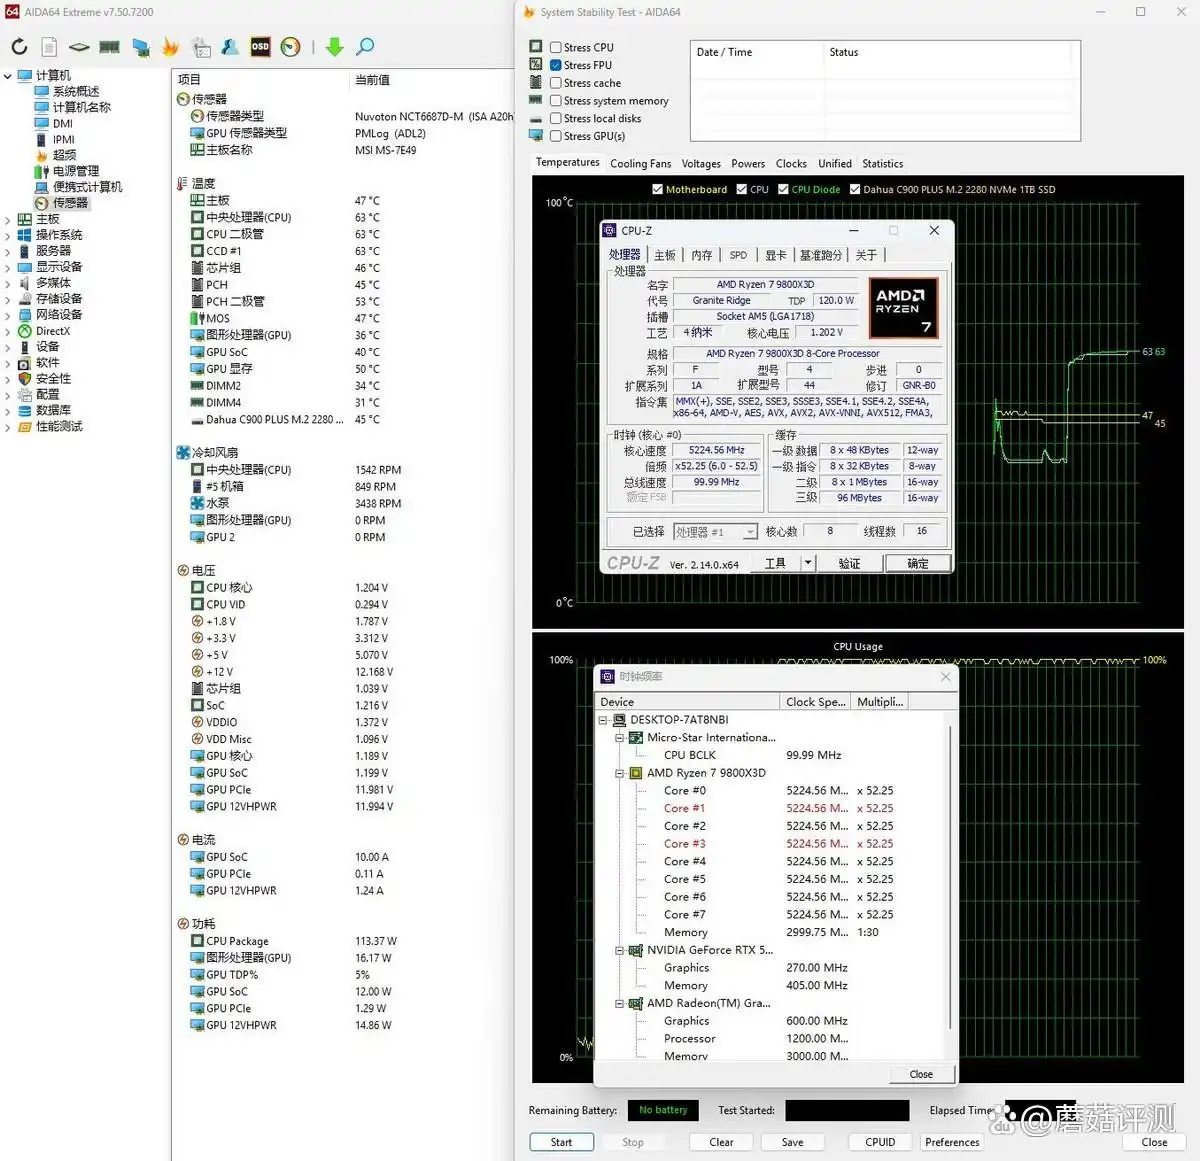Click the speedometer gauge toolbar icon
This screenshot has height=1161, width=1200.
pyautogui.click(x=290, y=46)
